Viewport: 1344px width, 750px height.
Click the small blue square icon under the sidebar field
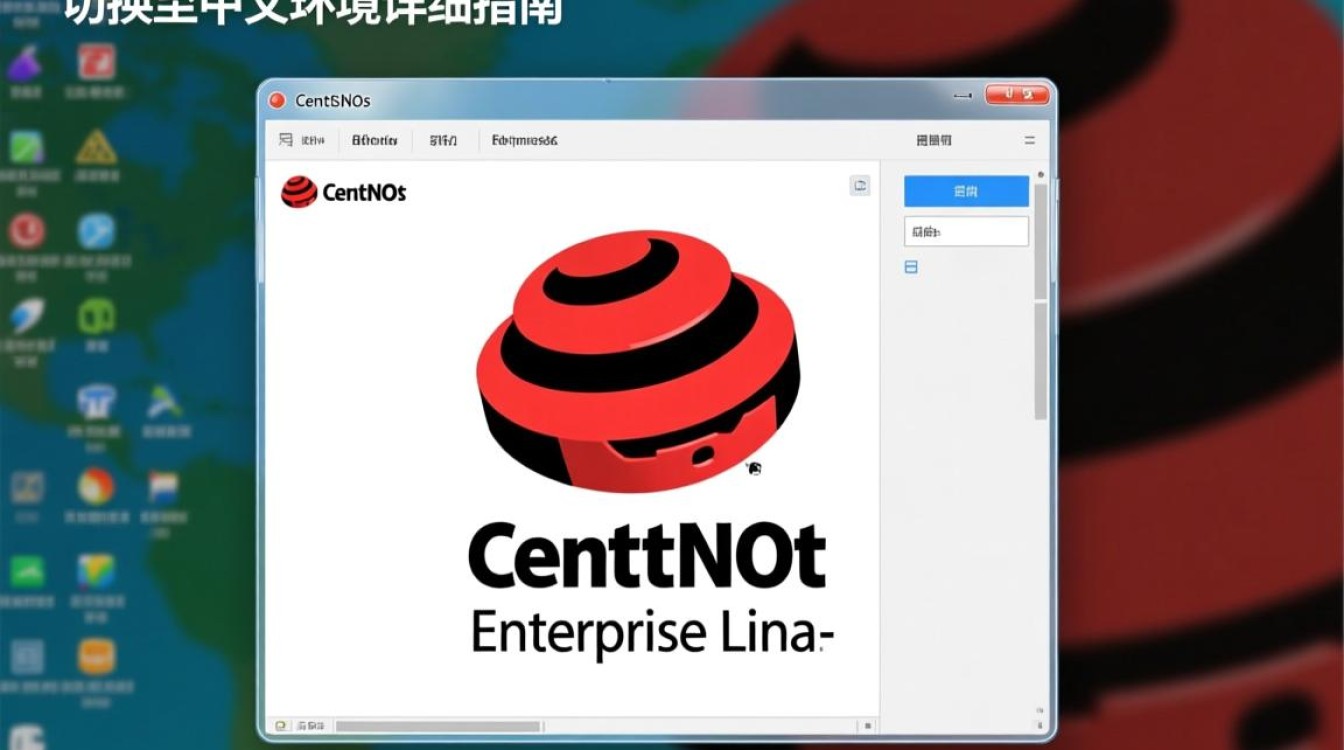(911, 267)
